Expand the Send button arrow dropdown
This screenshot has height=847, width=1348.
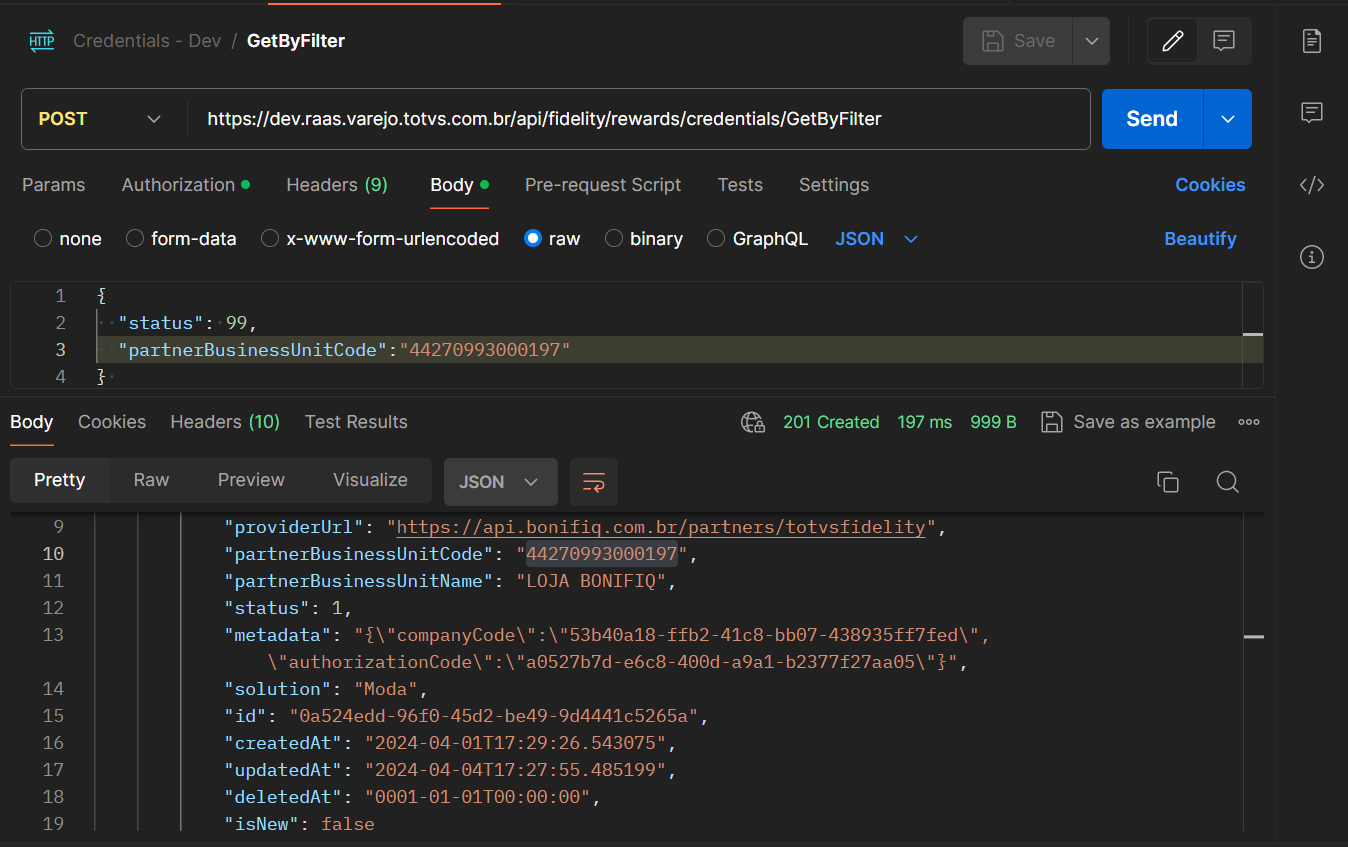1227,119
